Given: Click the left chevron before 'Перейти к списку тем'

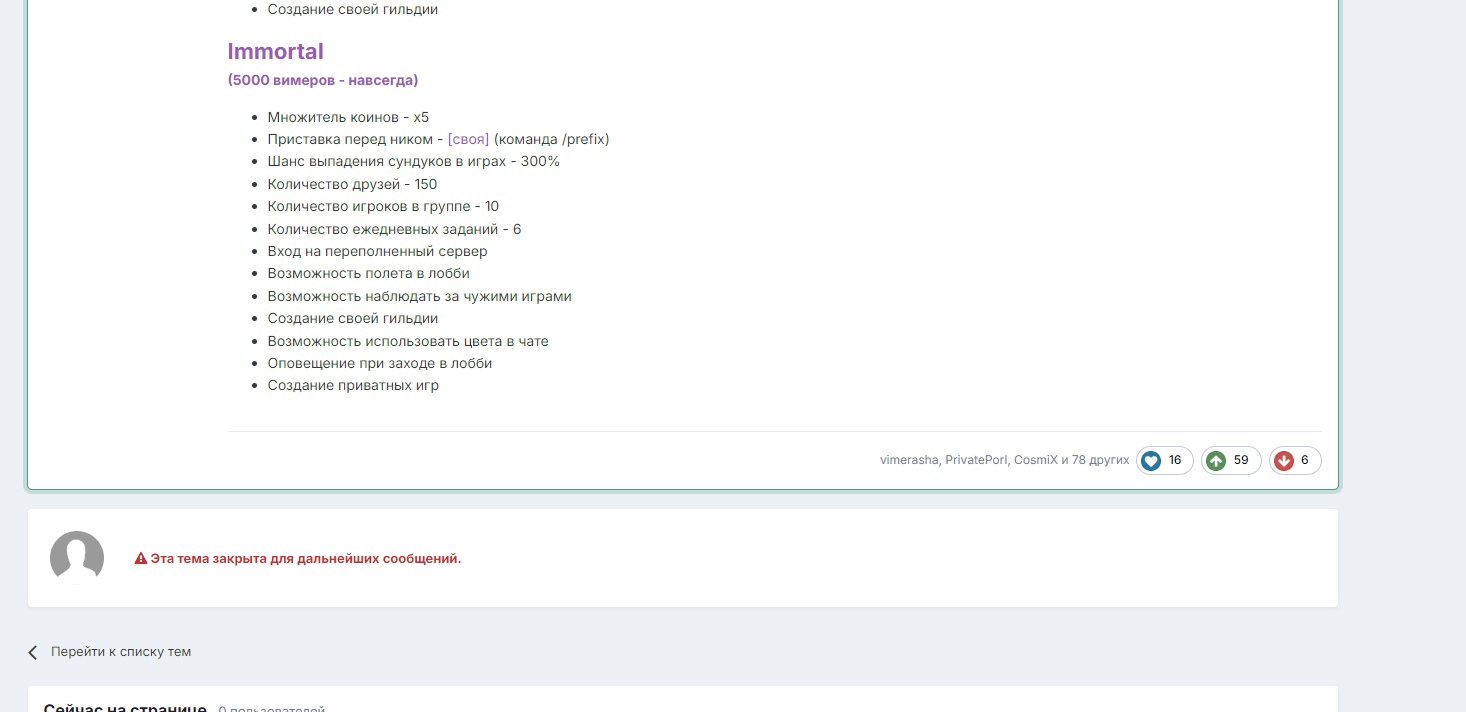Looking at the screenshot, I should (33, 652).
